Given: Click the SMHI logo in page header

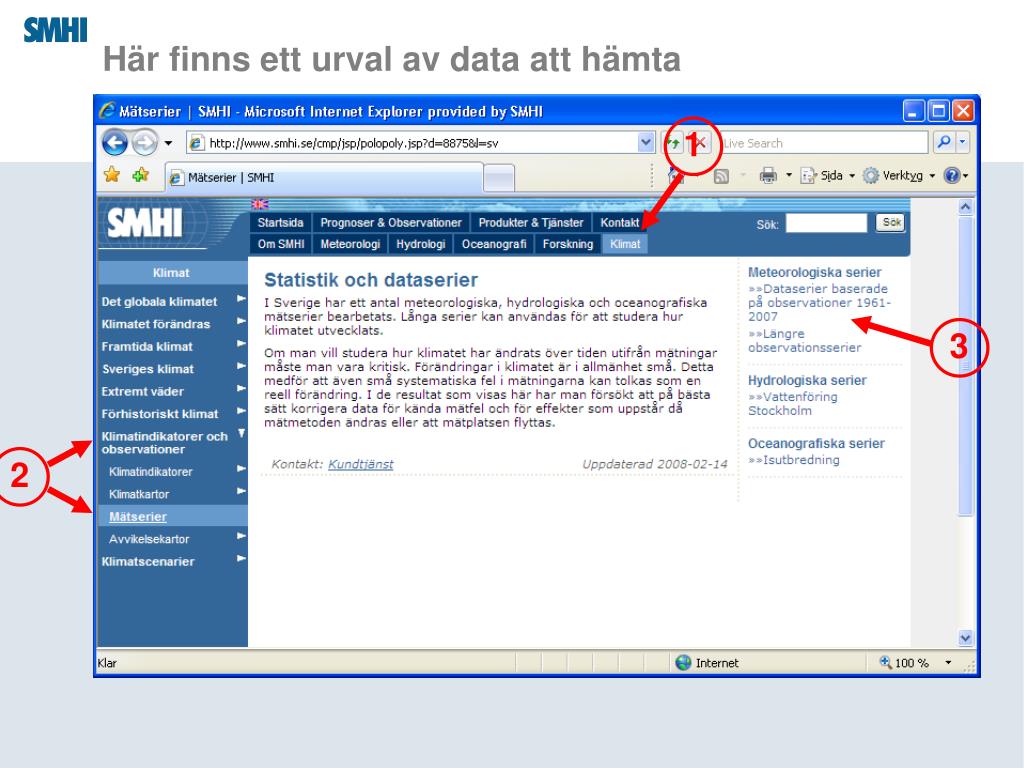Looking at the screenshot, I should (x=145, y=223).
